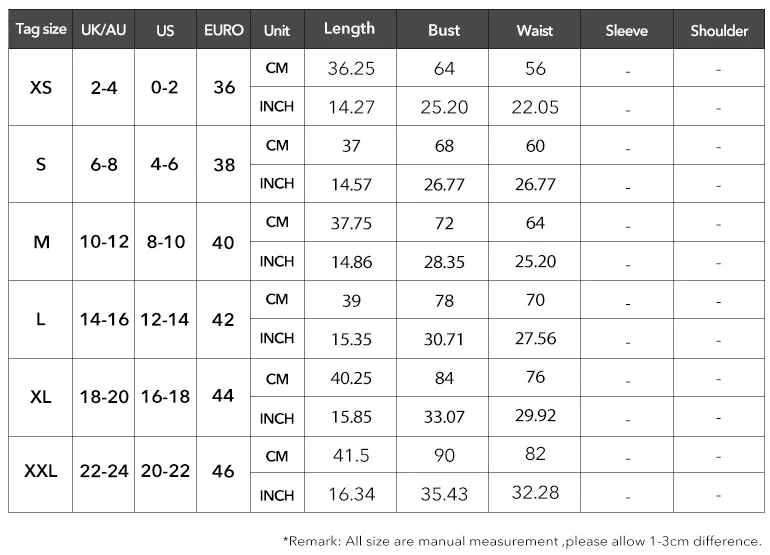The width and height of the screenshot is (770, 555).
Task: Select the Shoulder column header
Action: click(719, 29)
